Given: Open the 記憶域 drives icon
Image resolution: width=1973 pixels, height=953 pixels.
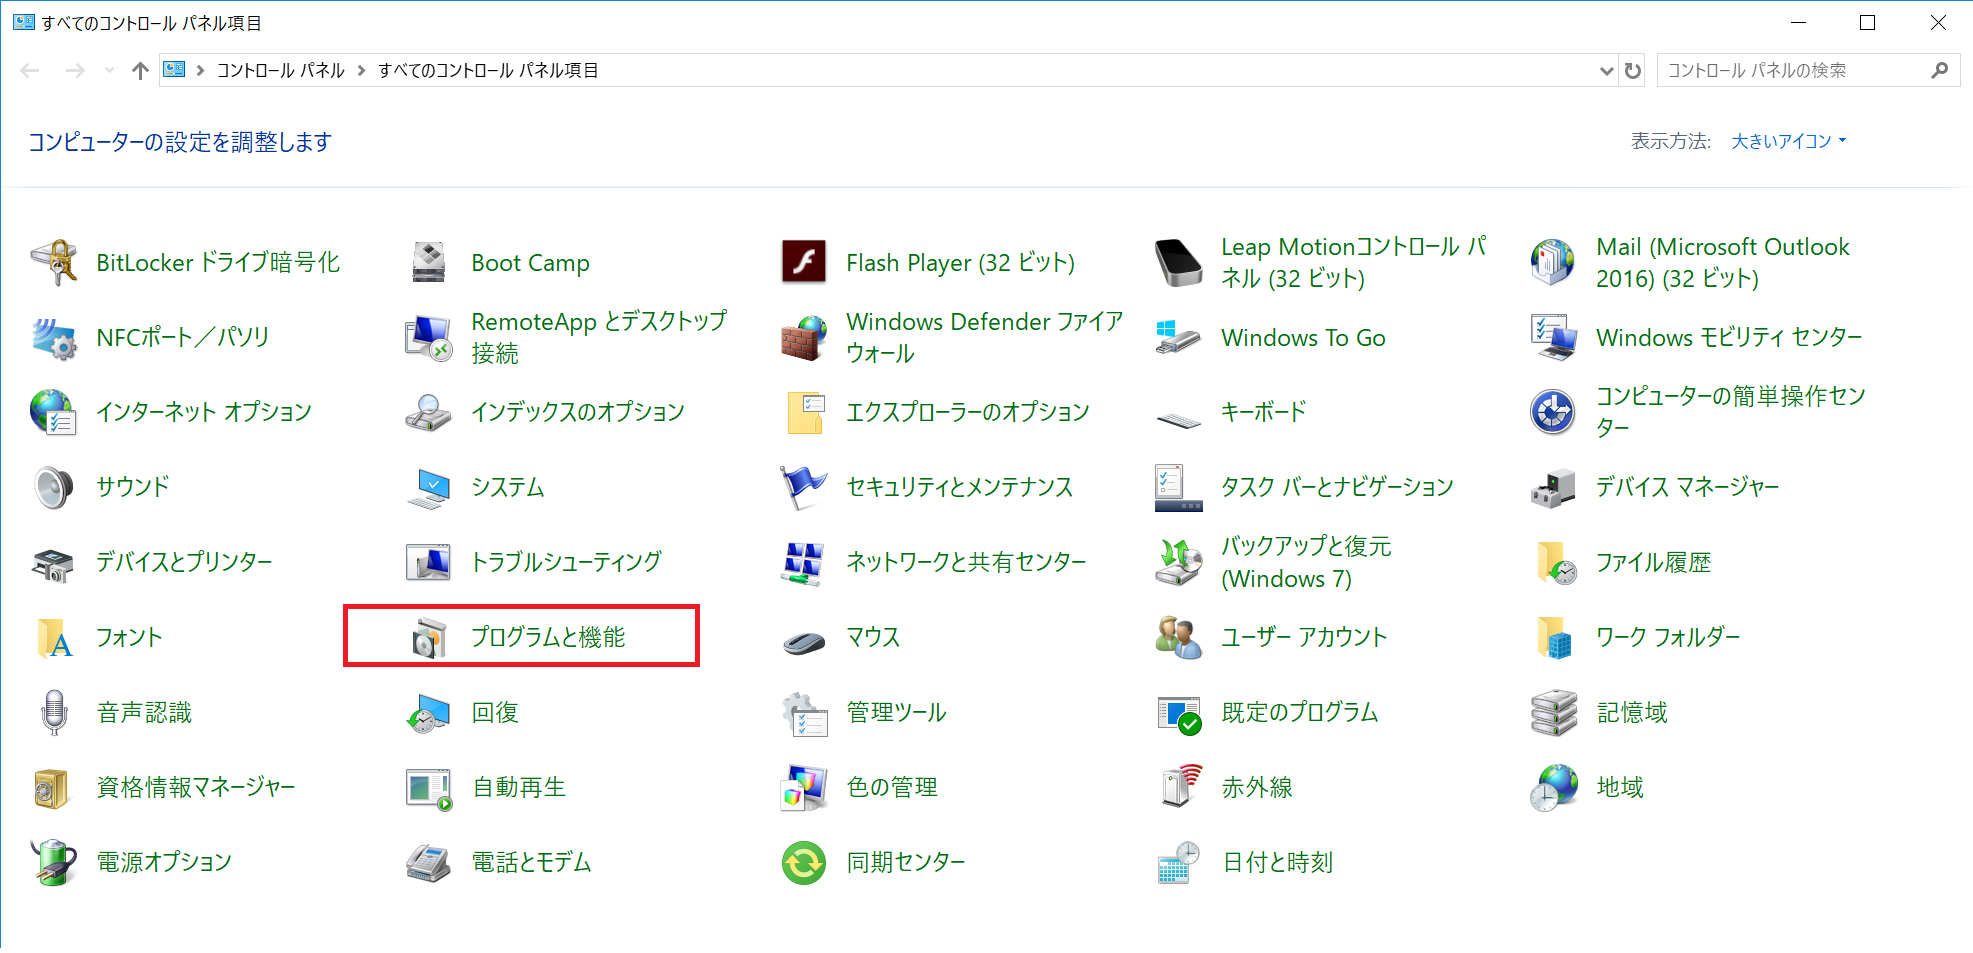Looking at the screenshot, I should (x=1554, y=712).
